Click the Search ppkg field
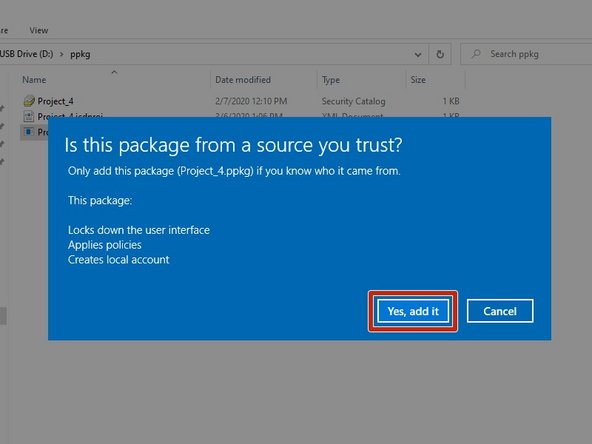592x444 pixels. click(527, 54)
